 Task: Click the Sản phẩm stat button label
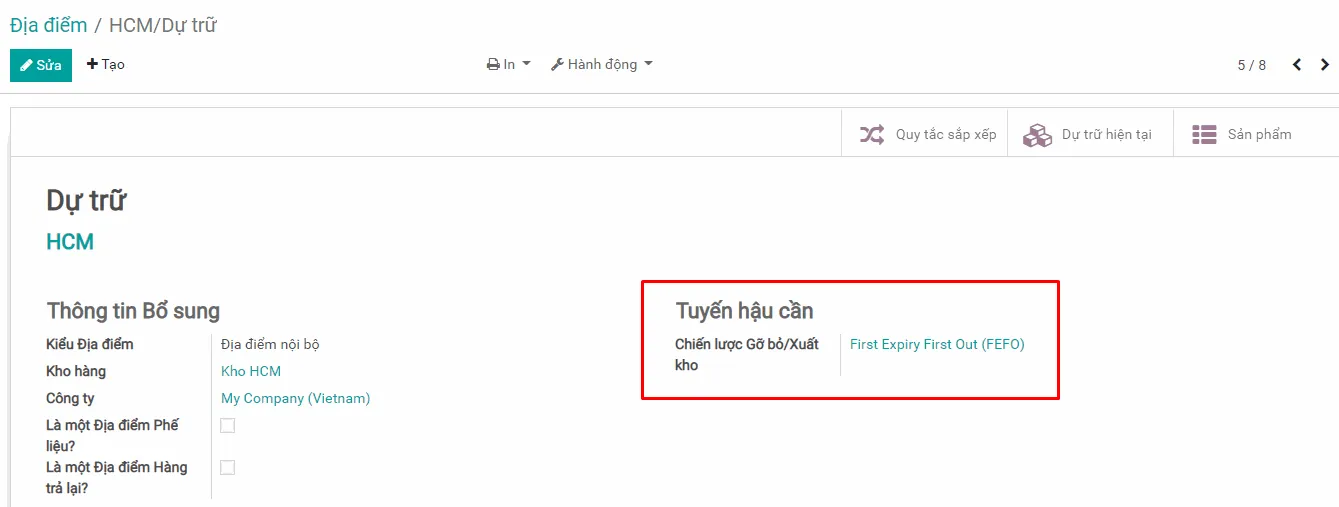[x=1259, y=135]
